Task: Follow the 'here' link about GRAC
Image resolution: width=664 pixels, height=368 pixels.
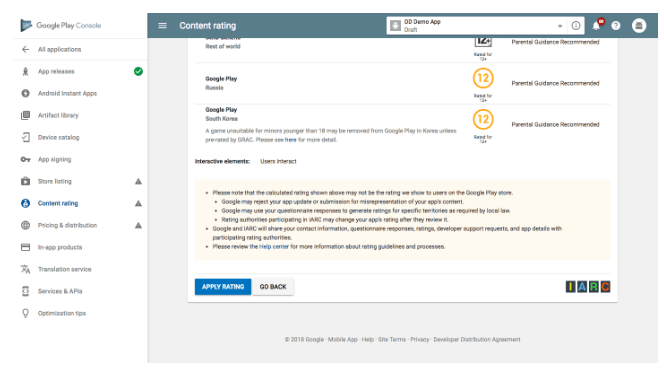Action: [x=290, y=140]
